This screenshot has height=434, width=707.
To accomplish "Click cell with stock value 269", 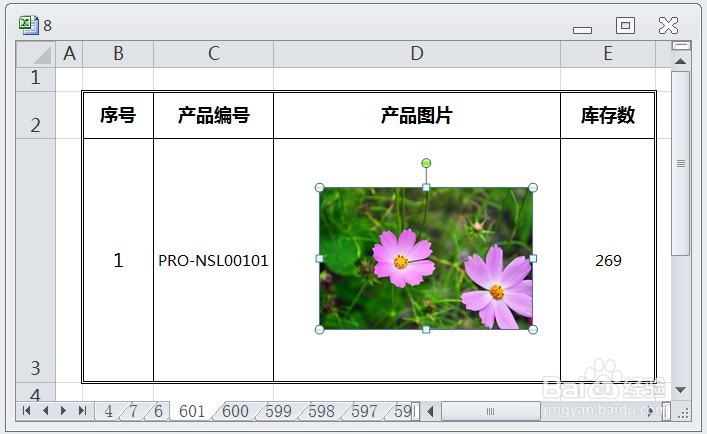I will [x=608, y=260].
